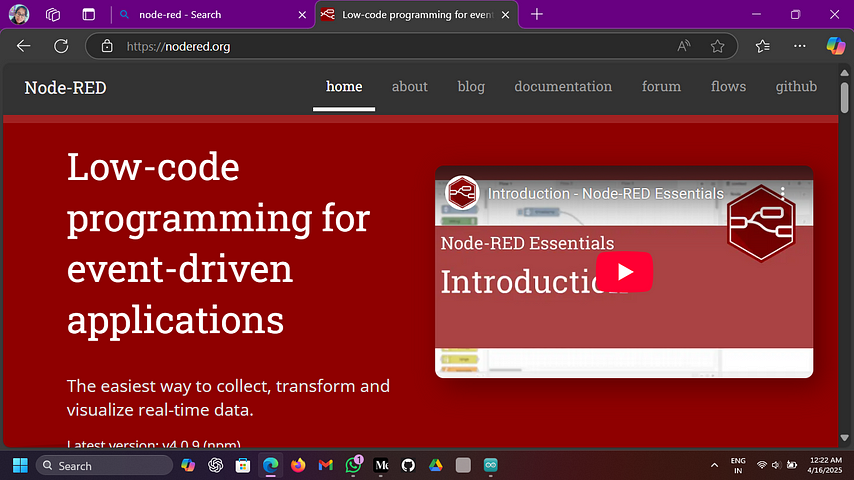This screenshot has height=480, width=854.
Task: Select the home navigation item
Action: point(344,87)
